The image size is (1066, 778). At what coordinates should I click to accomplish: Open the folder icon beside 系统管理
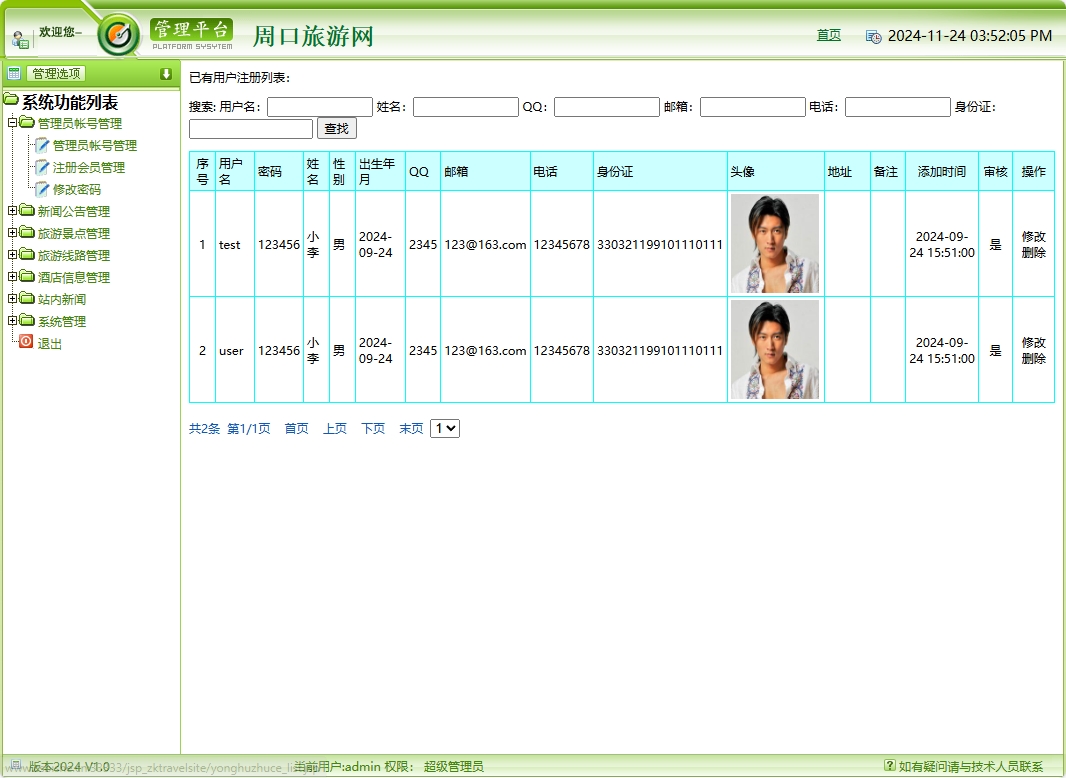pos(27,320)
